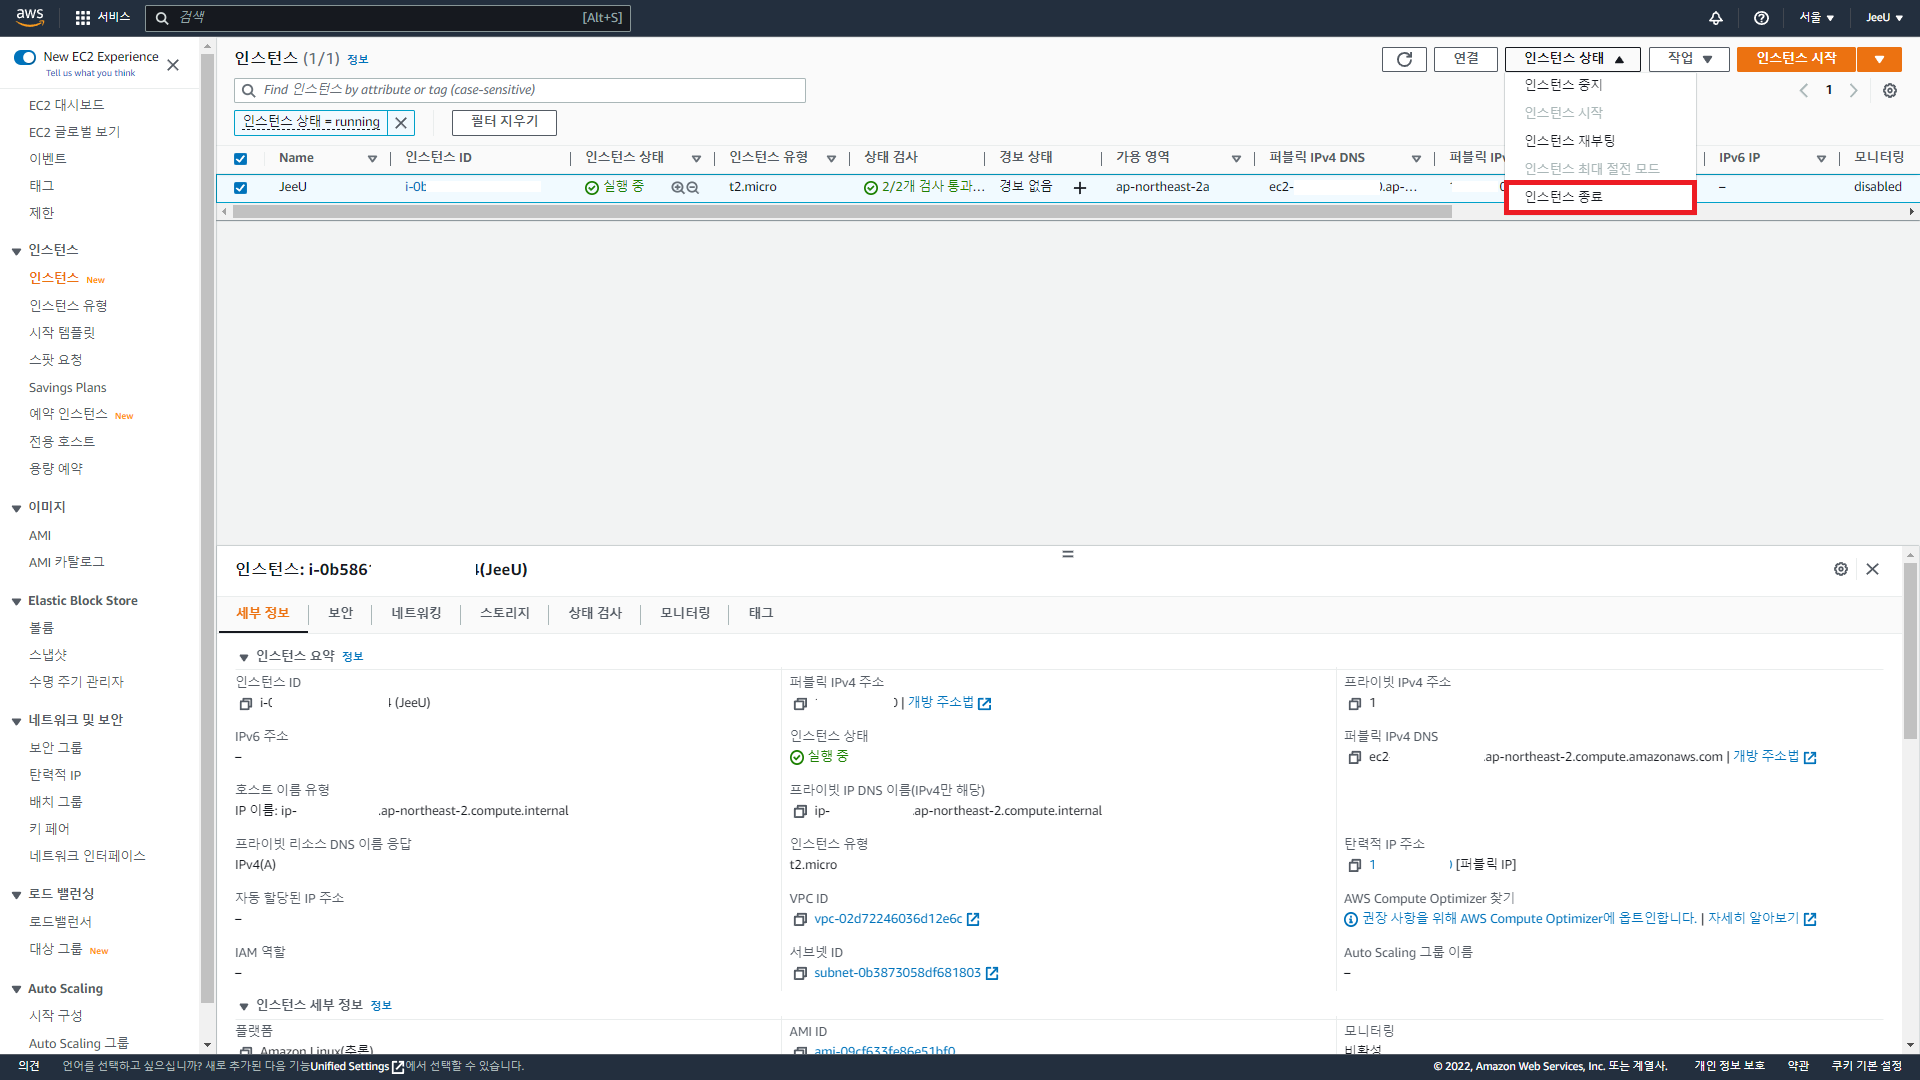
Task: Click the zoom-in icon beside instance state
Action: (677, 188)
